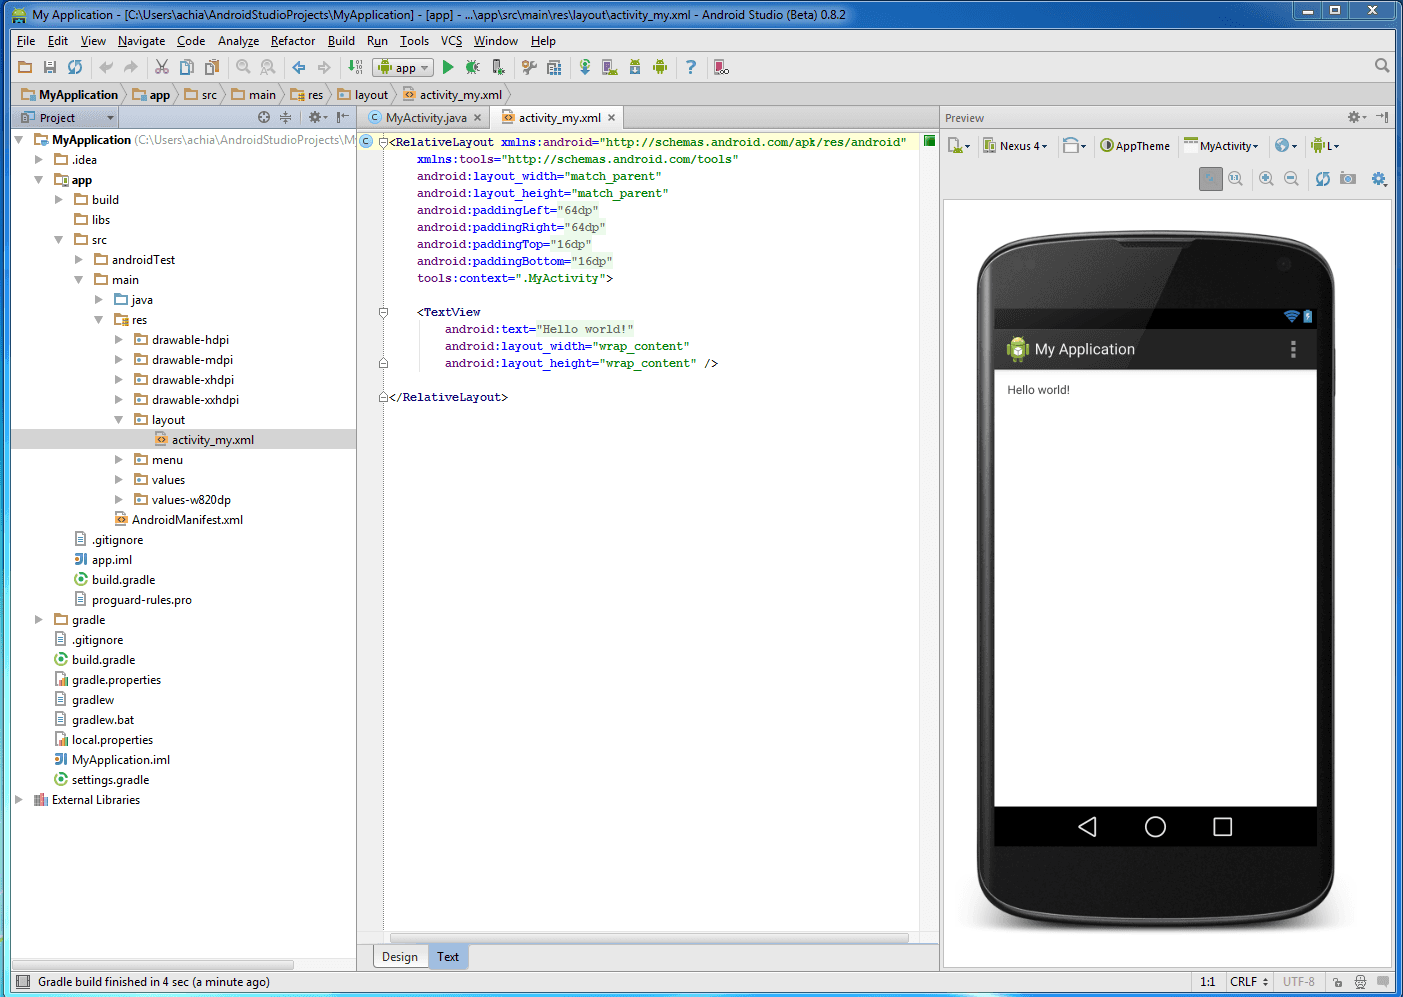Click the Cut scissors icon
This screenshot has height=997, width=1403.
point(161,67)
